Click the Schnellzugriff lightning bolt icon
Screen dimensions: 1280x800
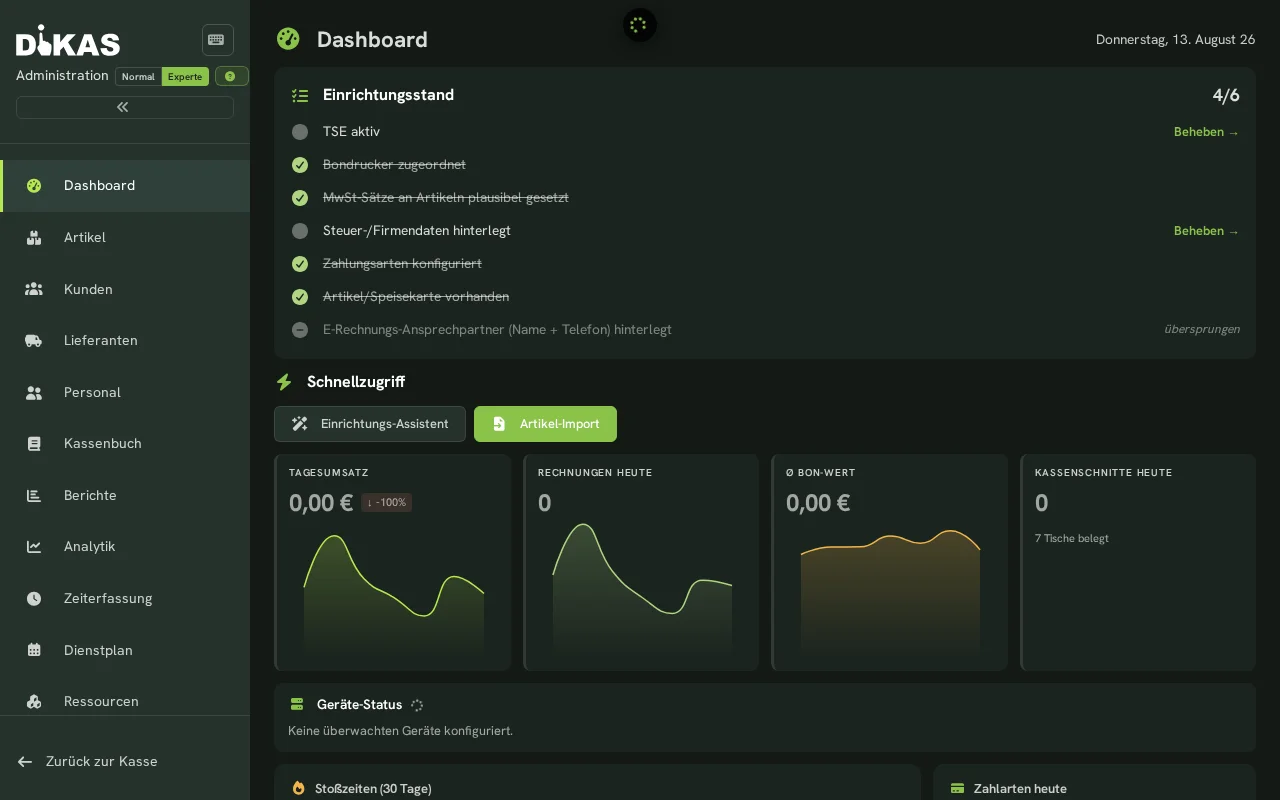coord(284,382)
